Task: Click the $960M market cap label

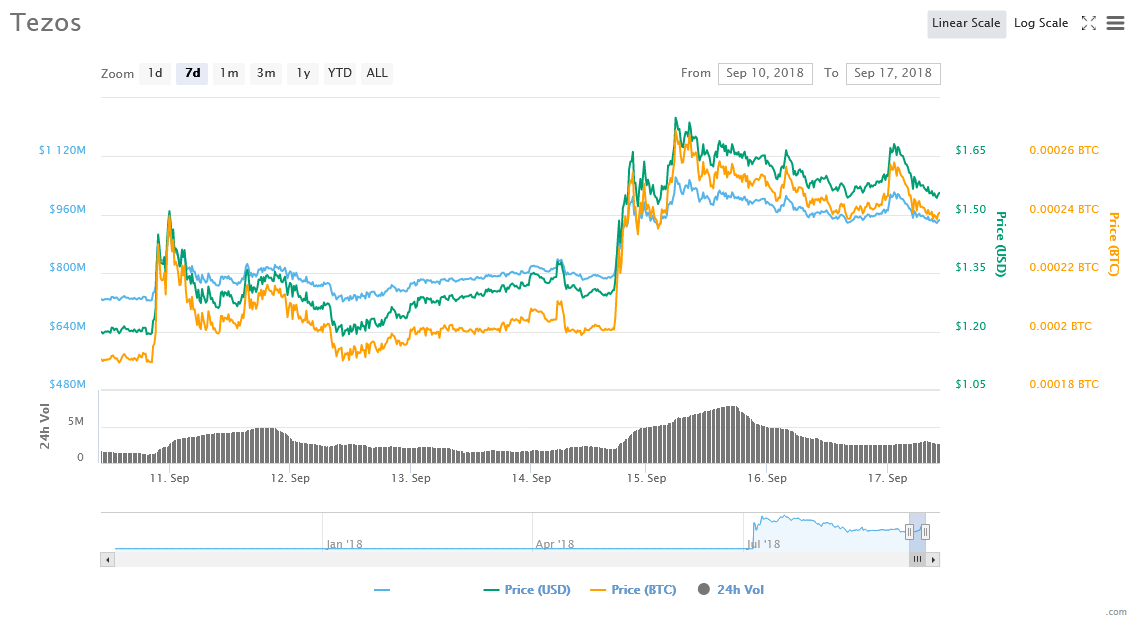Action: [67, 210]
